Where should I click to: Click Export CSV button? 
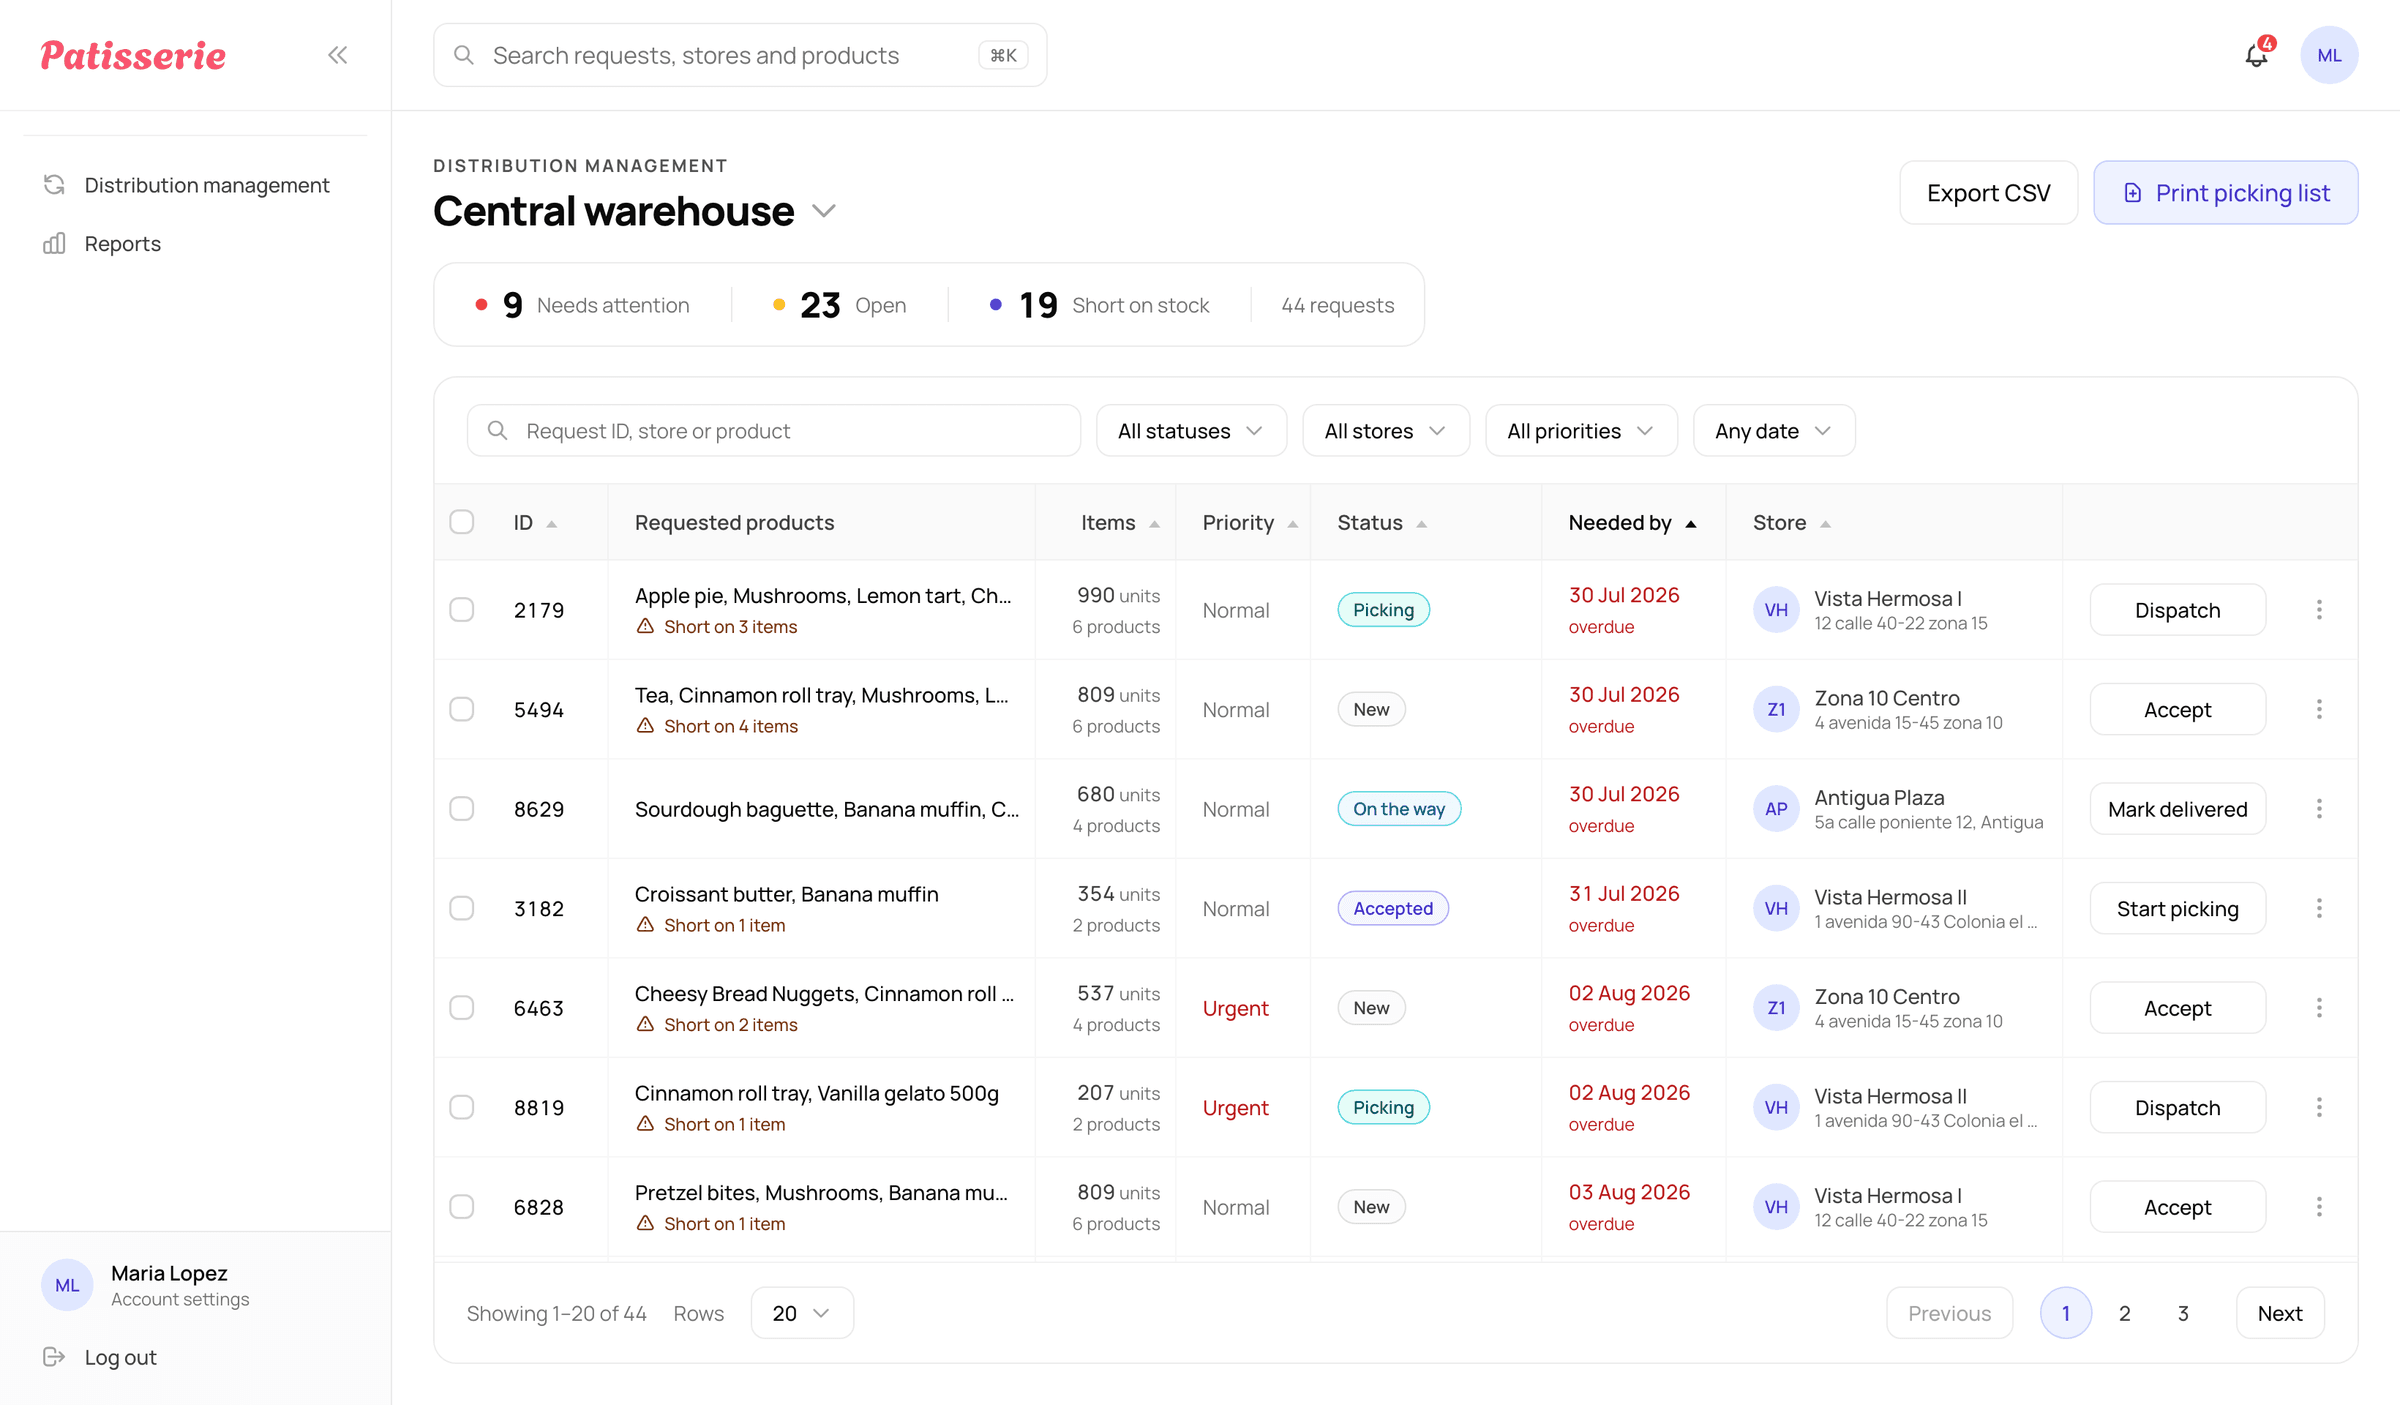(1988, 192)
